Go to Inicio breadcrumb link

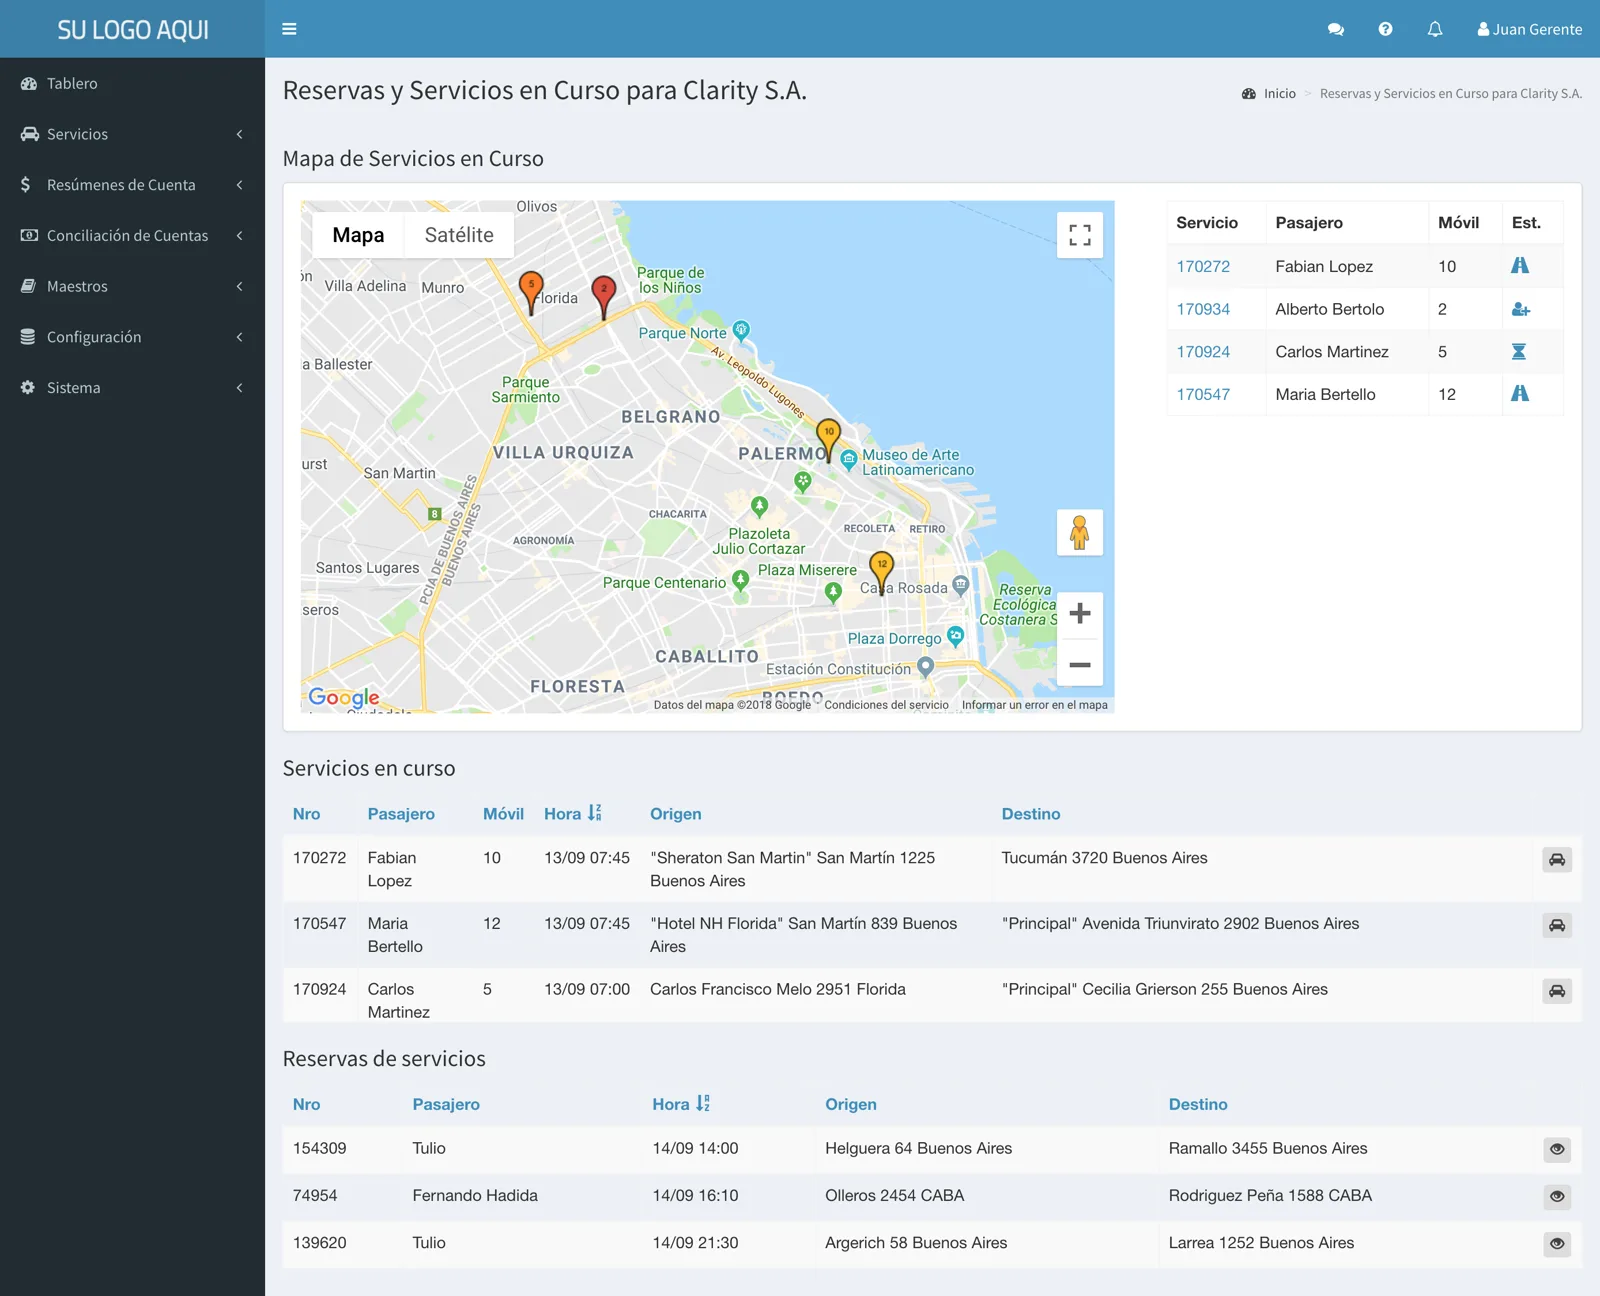tap(1279, 93)
